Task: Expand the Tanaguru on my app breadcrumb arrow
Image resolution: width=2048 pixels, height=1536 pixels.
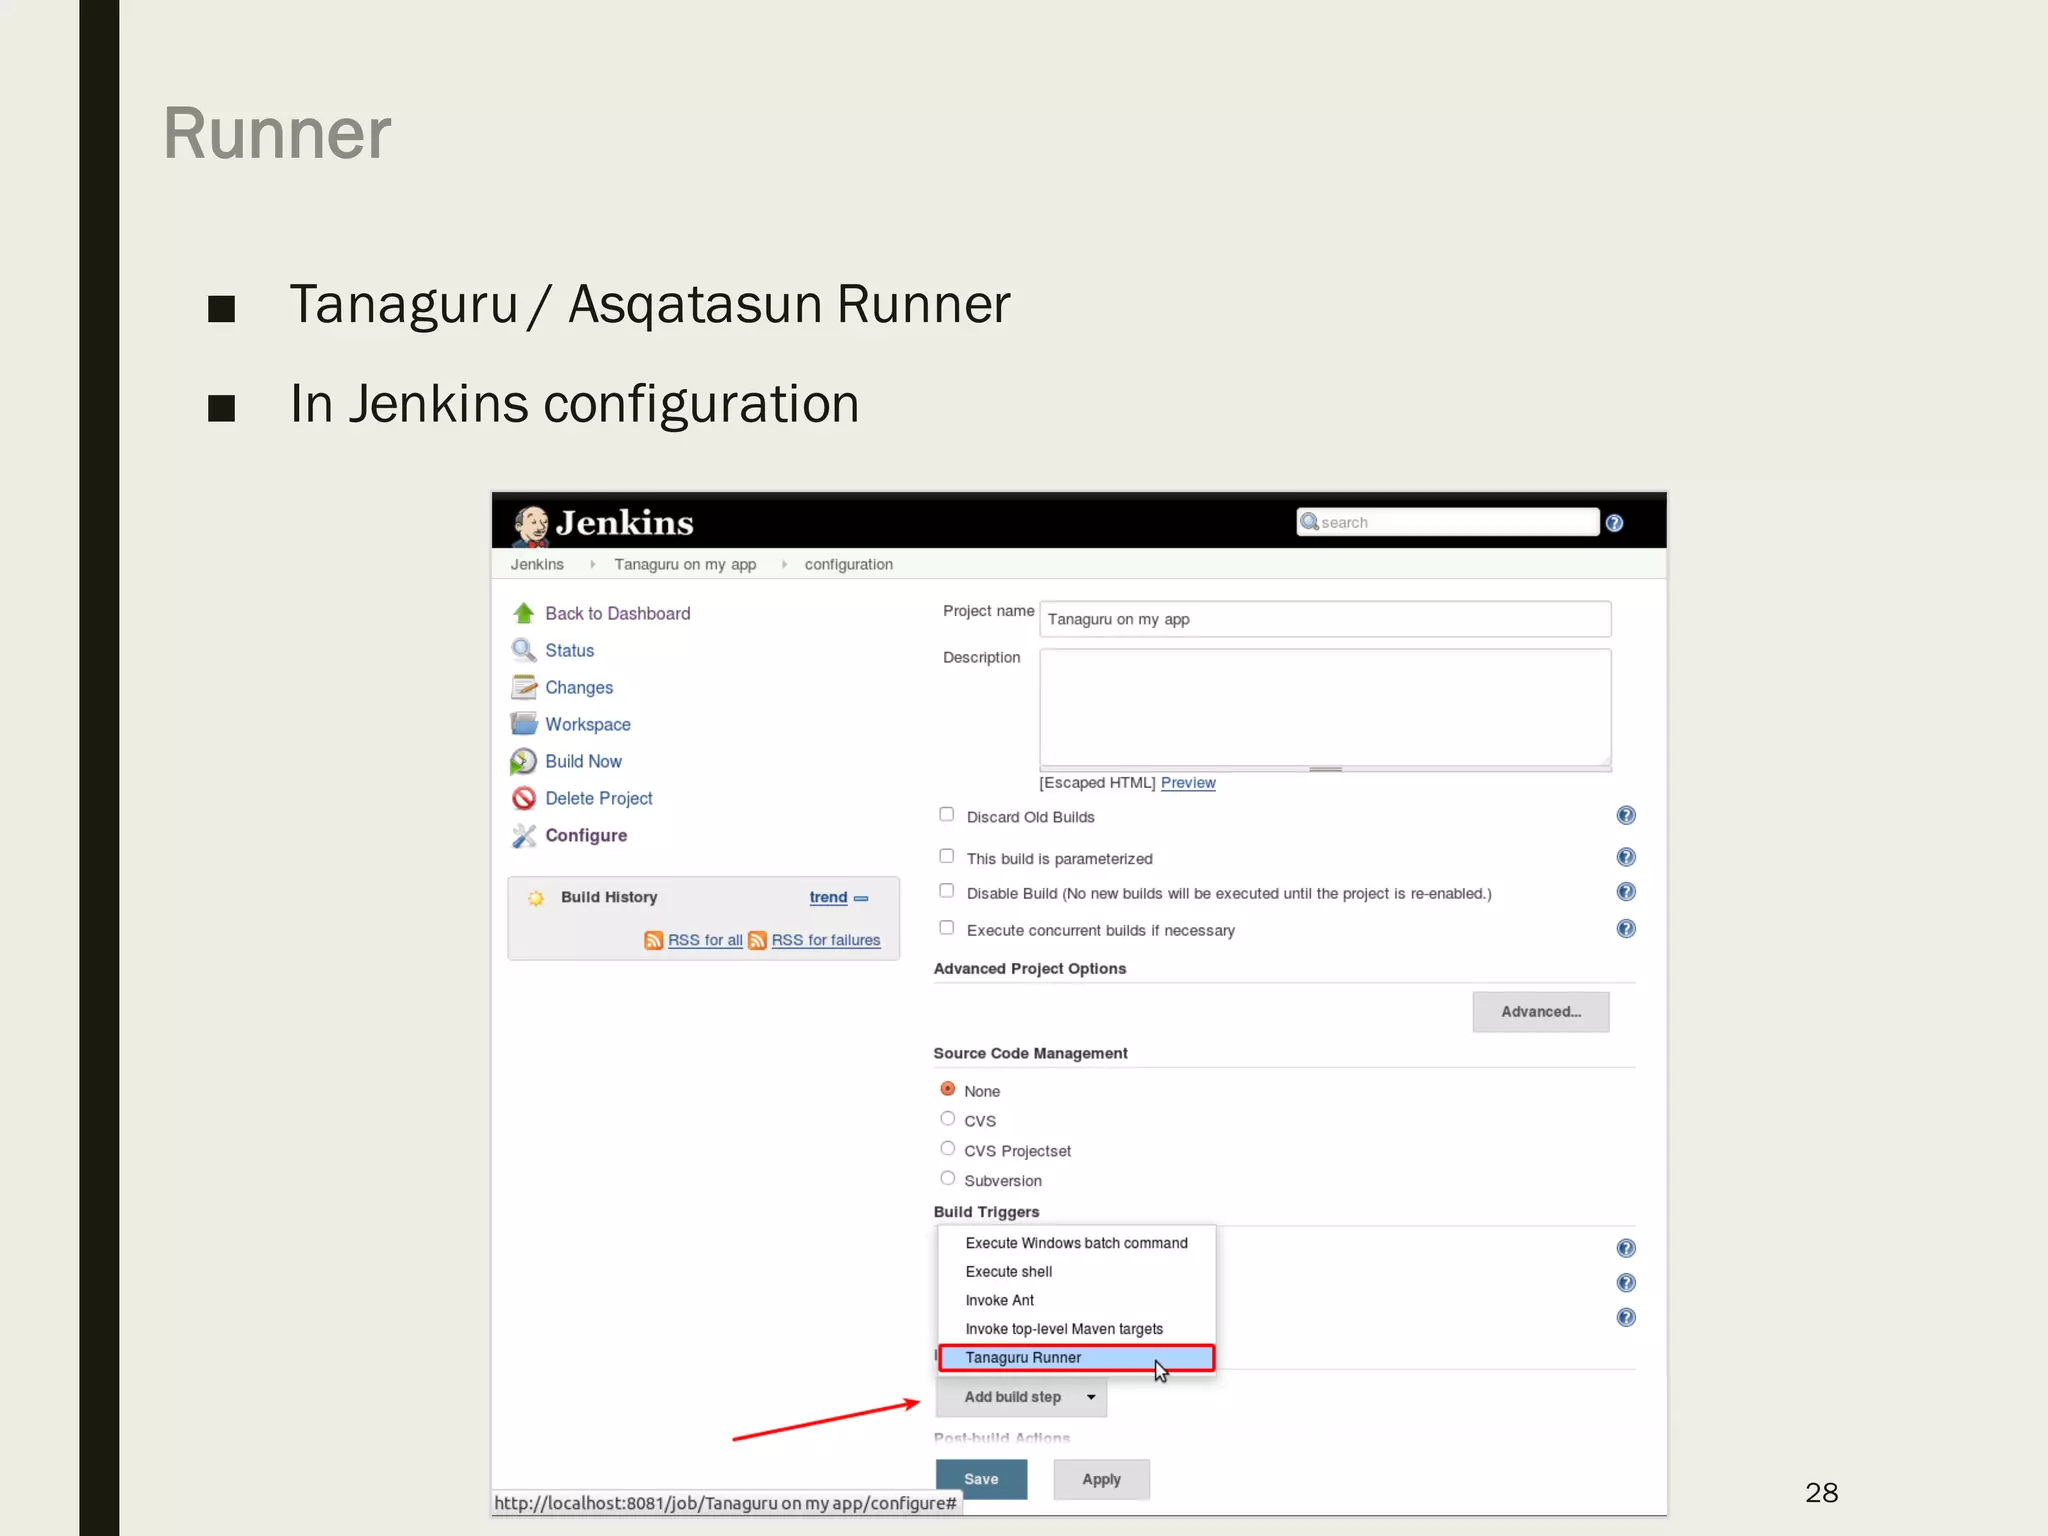Action: click(x=784, y=565)
